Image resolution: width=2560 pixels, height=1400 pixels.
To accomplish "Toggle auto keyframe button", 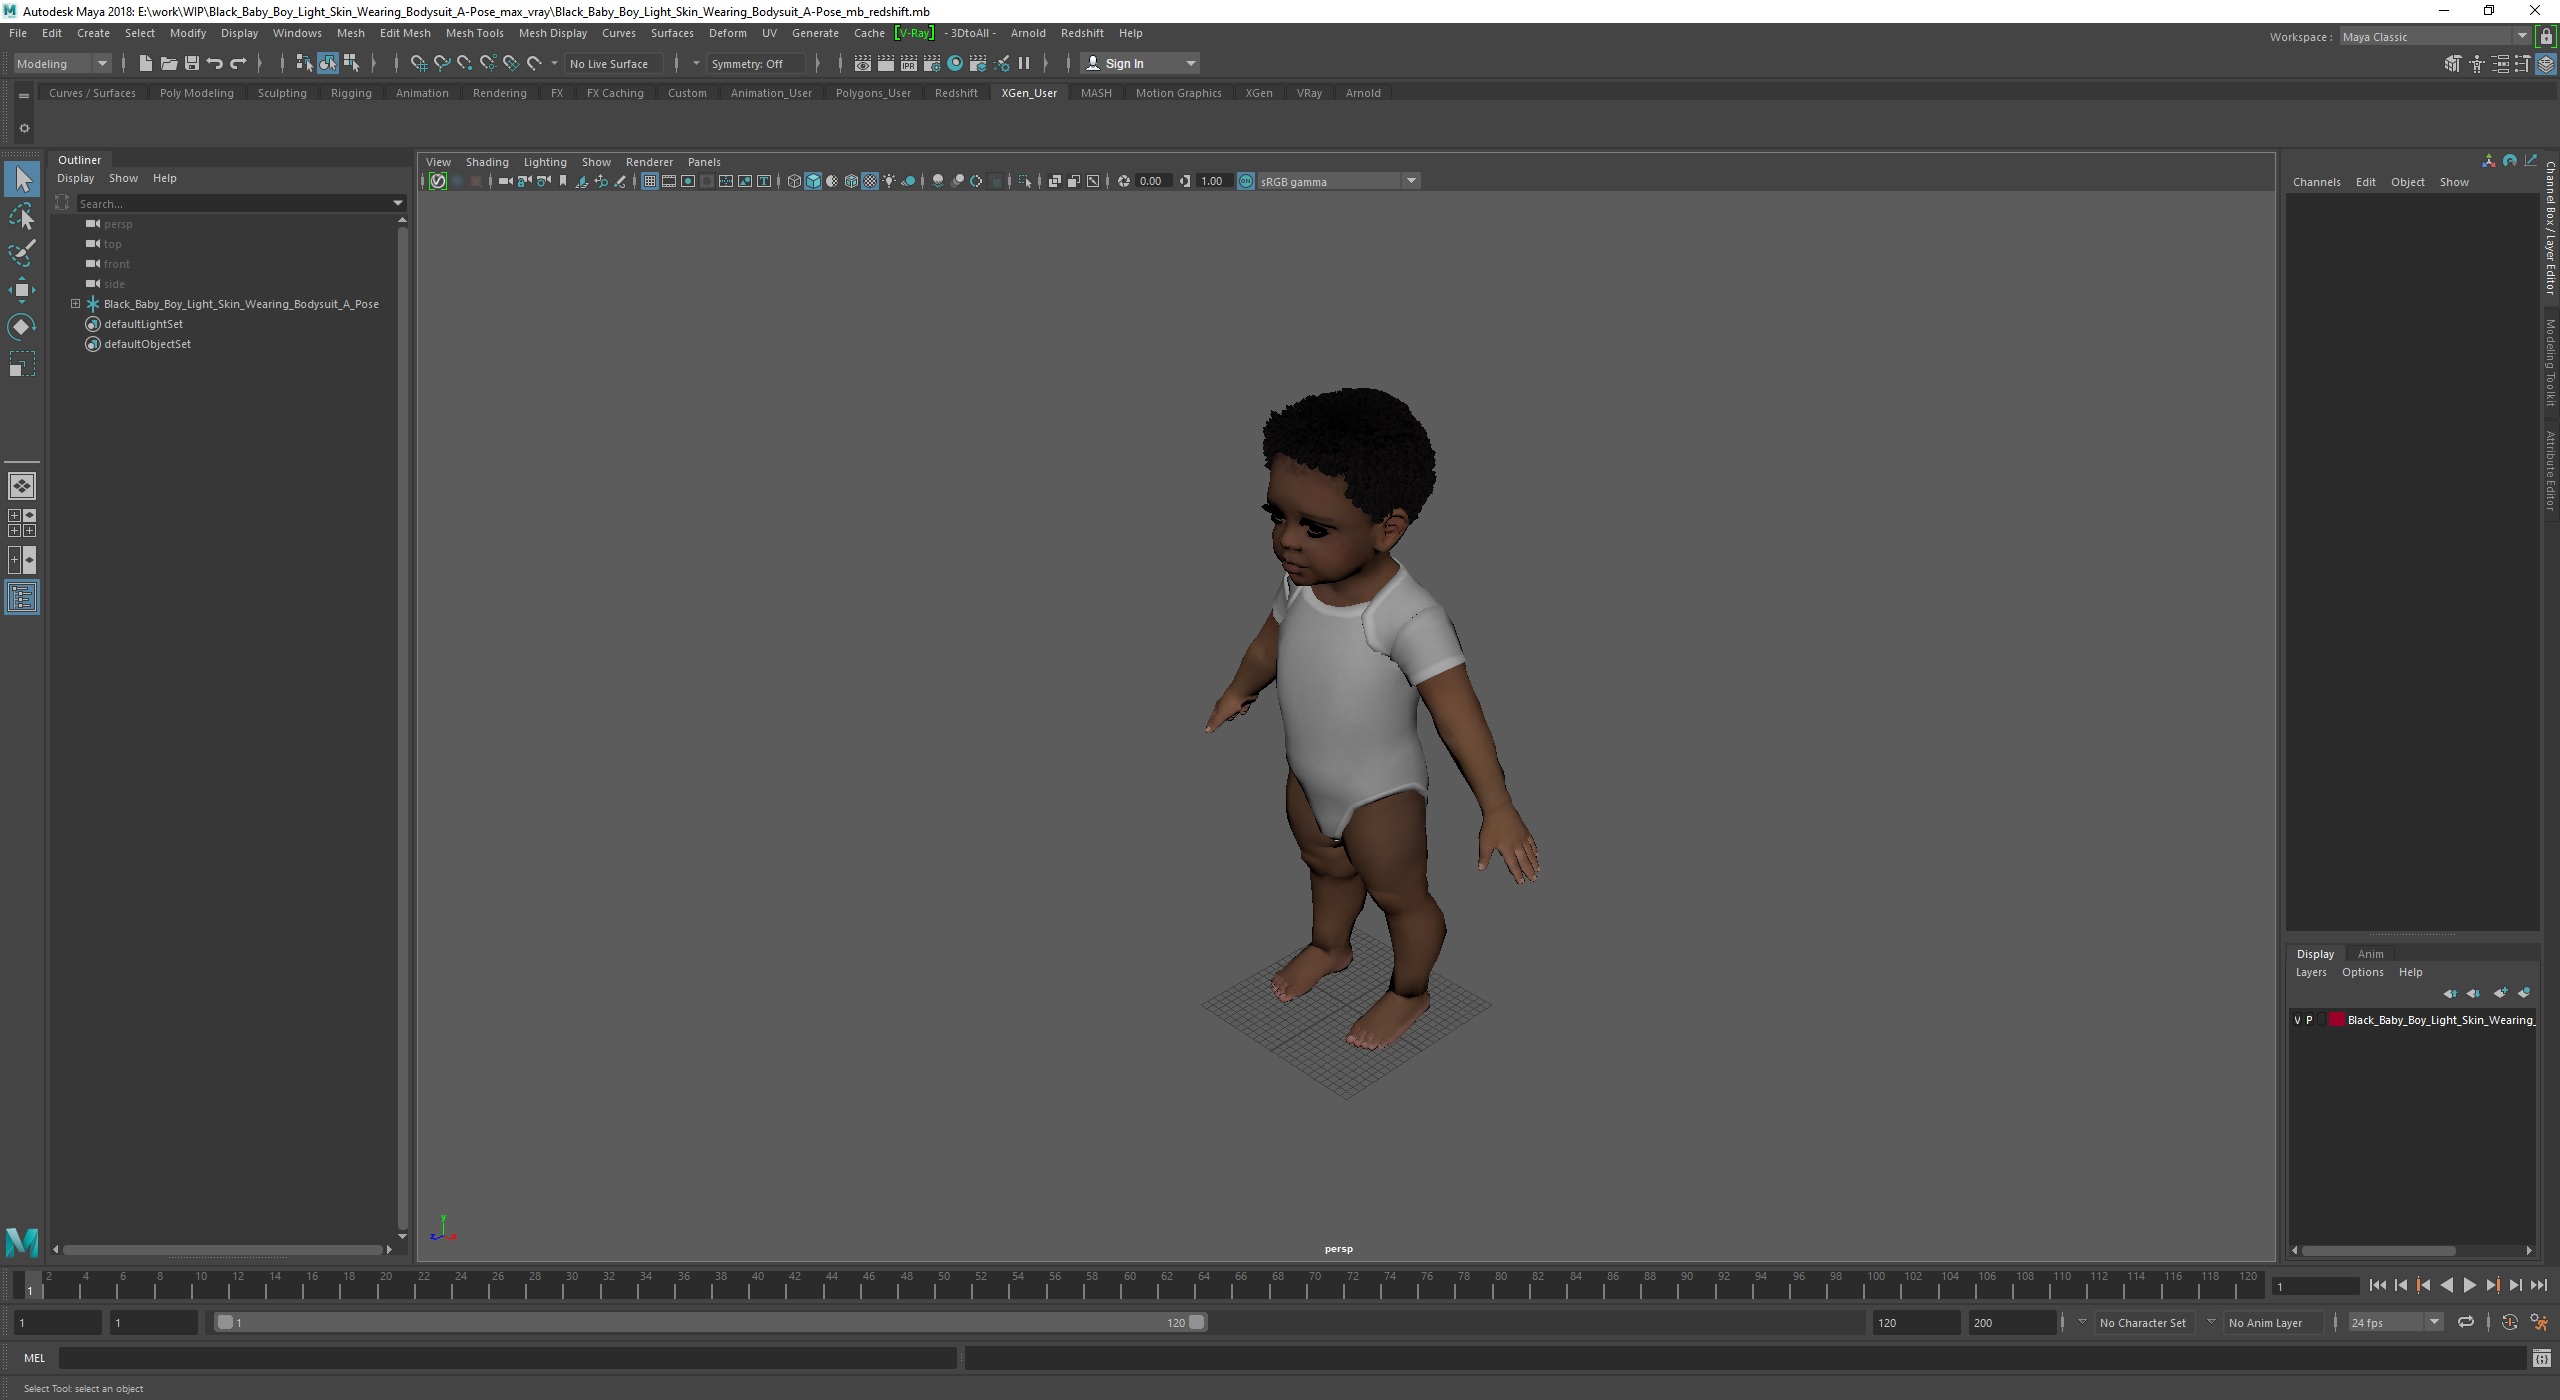I will 2509,1322.
